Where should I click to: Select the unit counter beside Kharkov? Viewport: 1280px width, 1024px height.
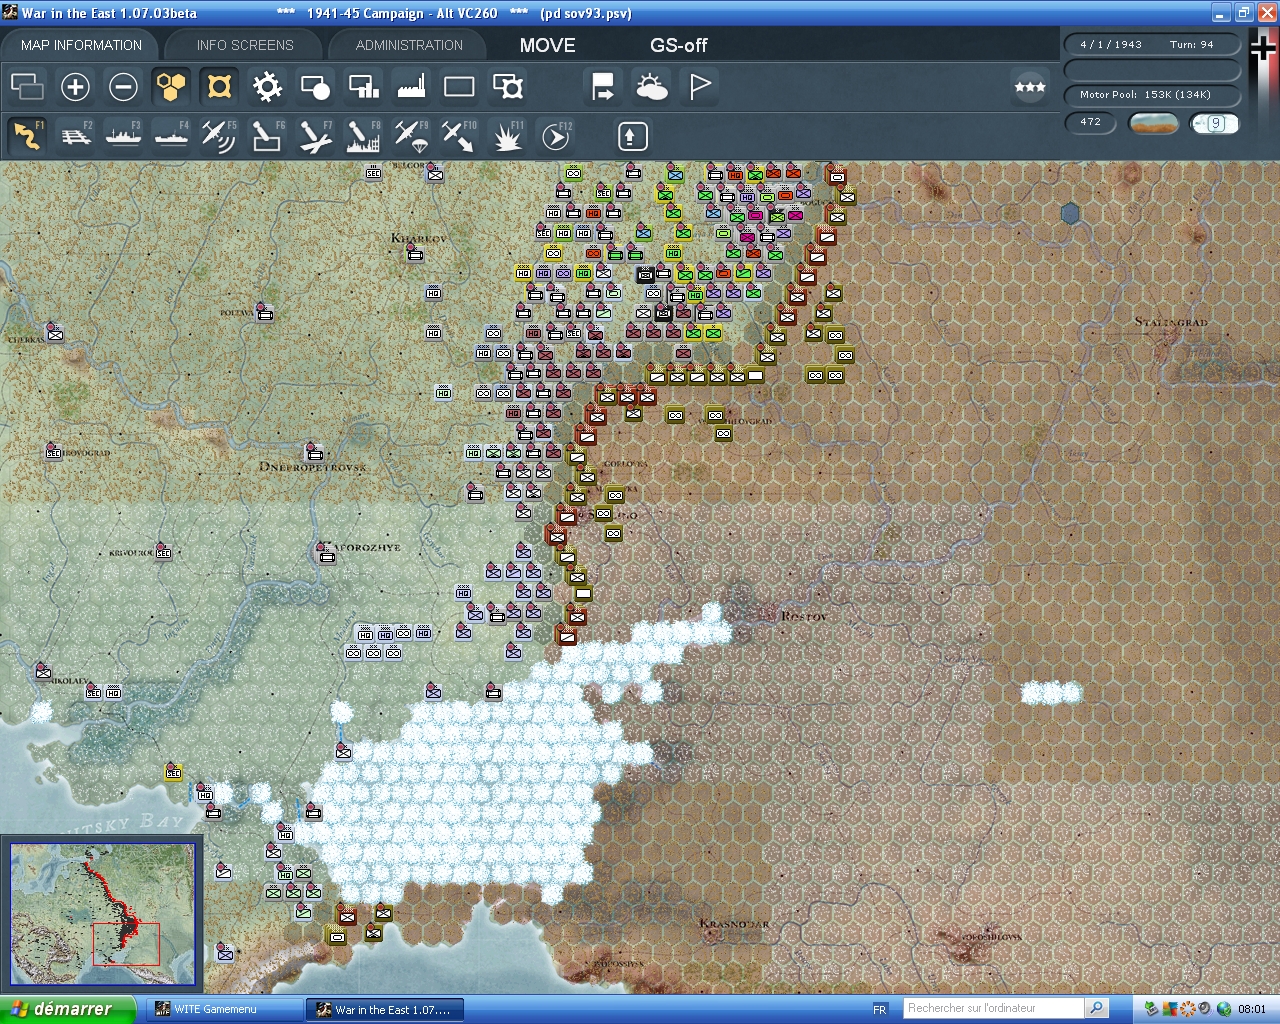414,254
